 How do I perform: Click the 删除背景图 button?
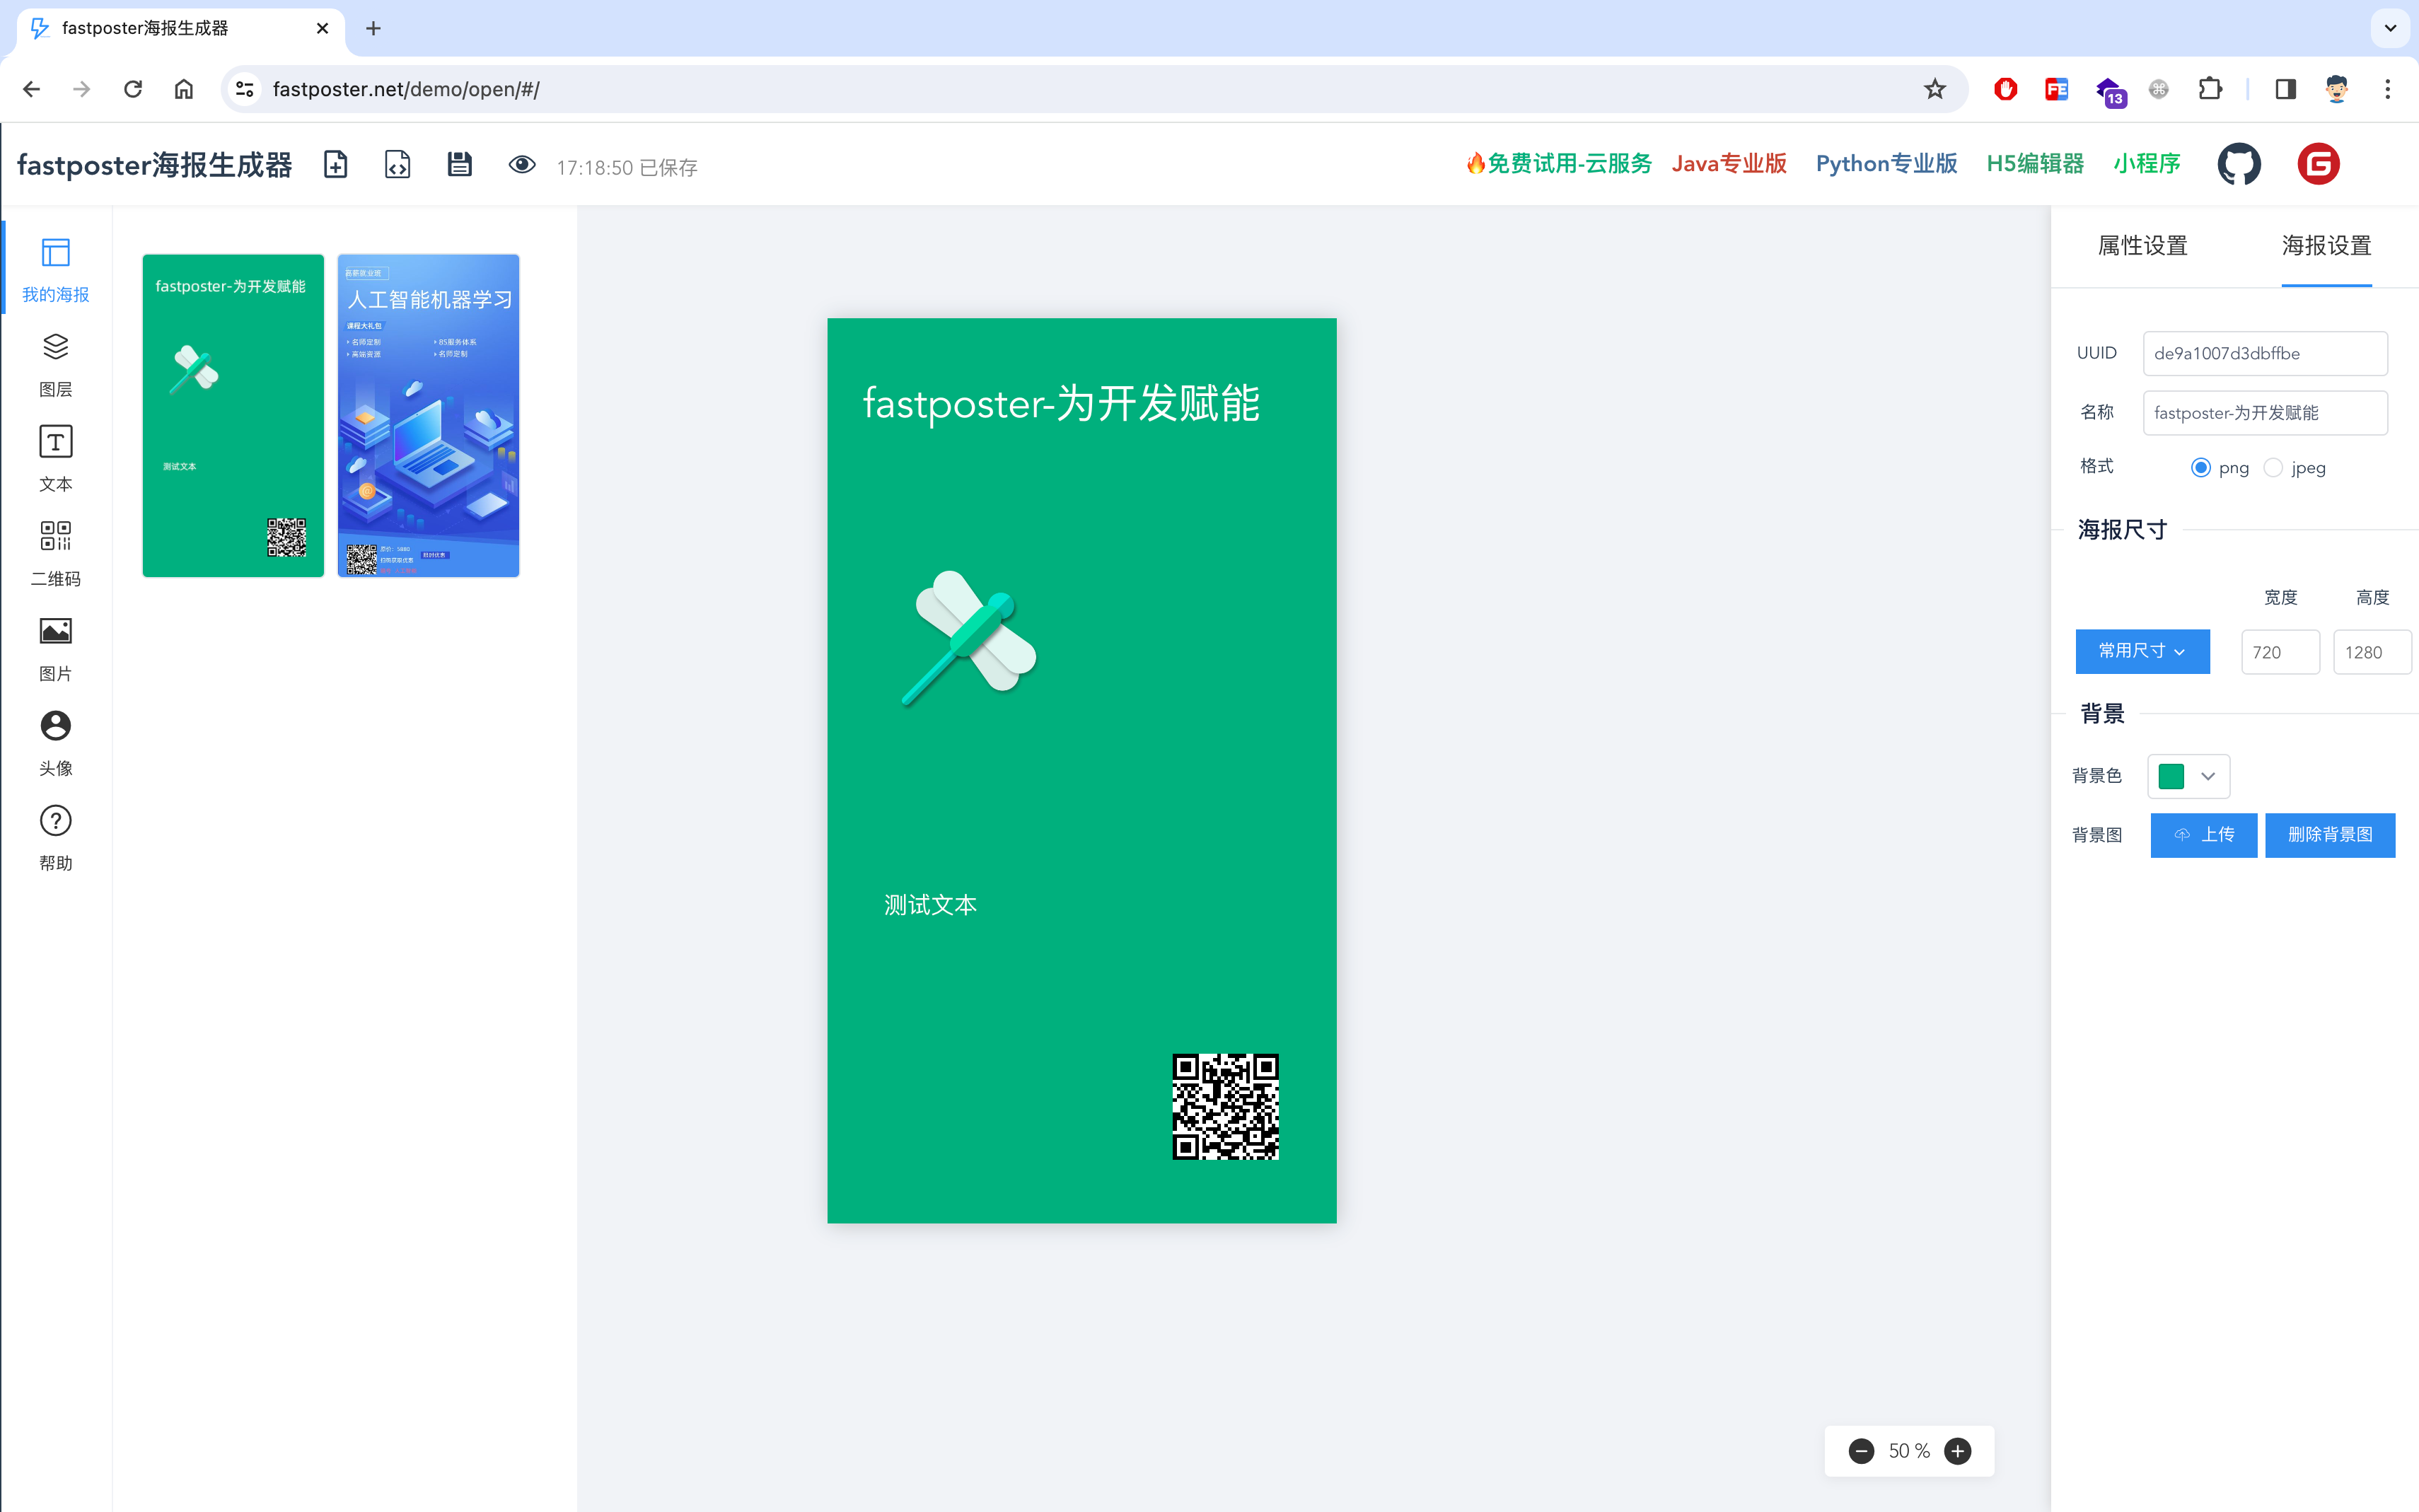click(x=2329, y=835)
